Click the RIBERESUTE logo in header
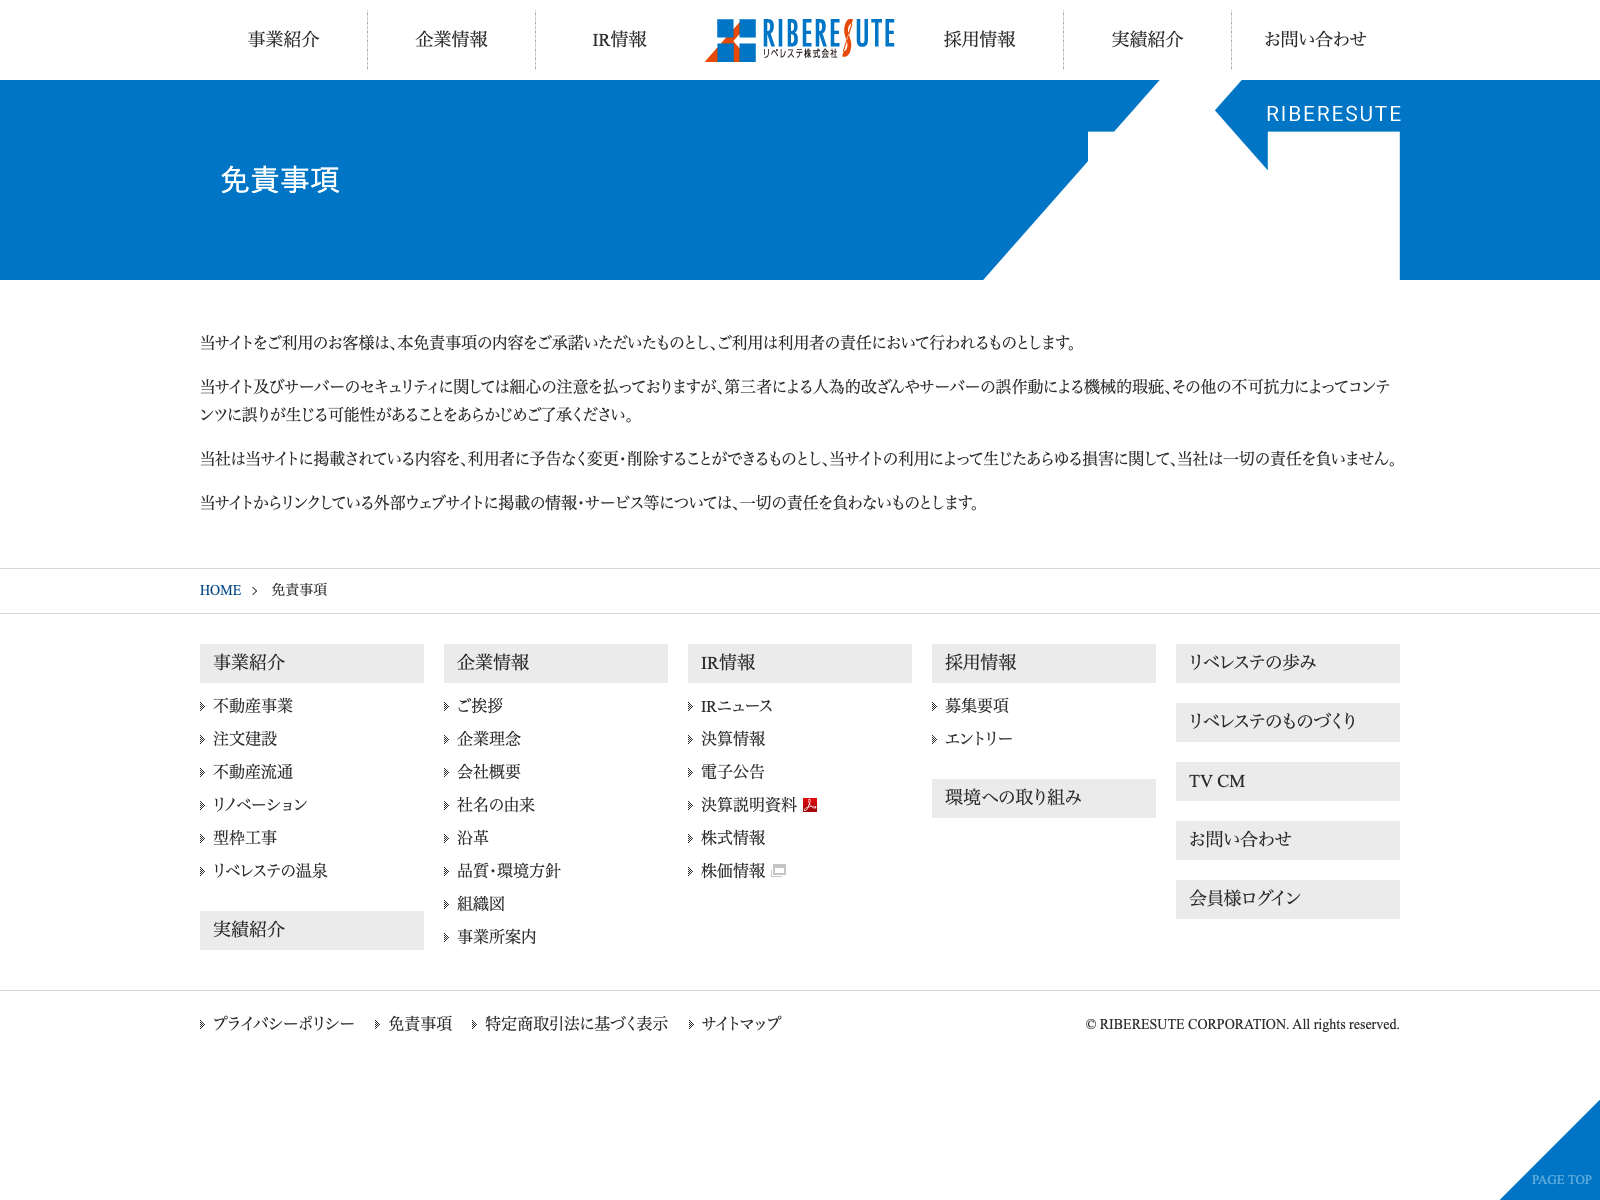 800,40
